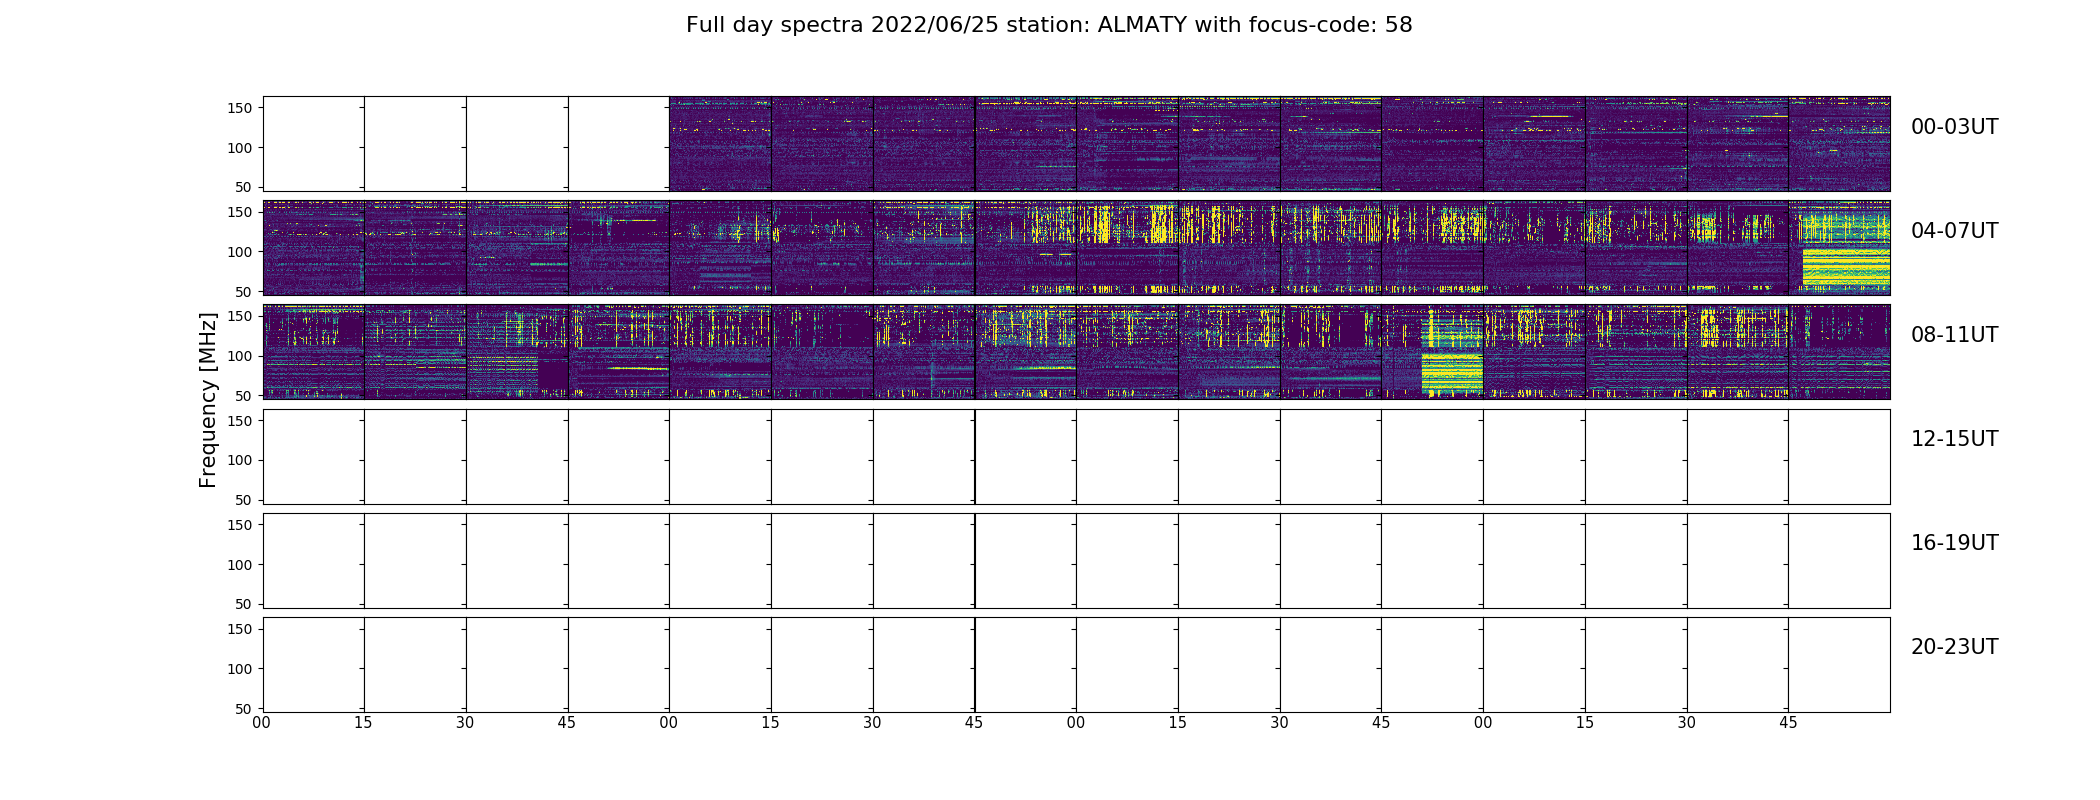Open the 08-11UT spectrogram strip

point(1076,352)
